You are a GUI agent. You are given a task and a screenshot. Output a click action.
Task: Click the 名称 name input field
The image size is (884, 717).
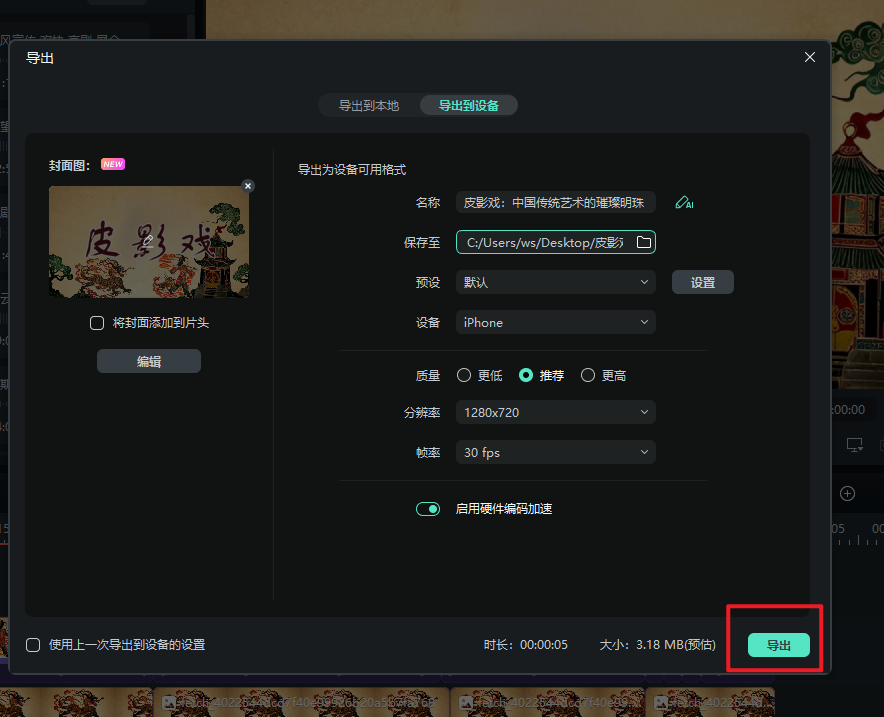click(x=555, y=203)
